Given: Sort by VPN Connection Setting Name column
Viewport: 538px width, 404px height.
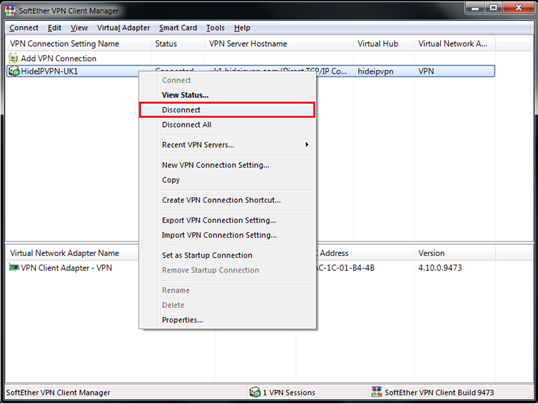Looking at the screenshot, I should point(78,44).
